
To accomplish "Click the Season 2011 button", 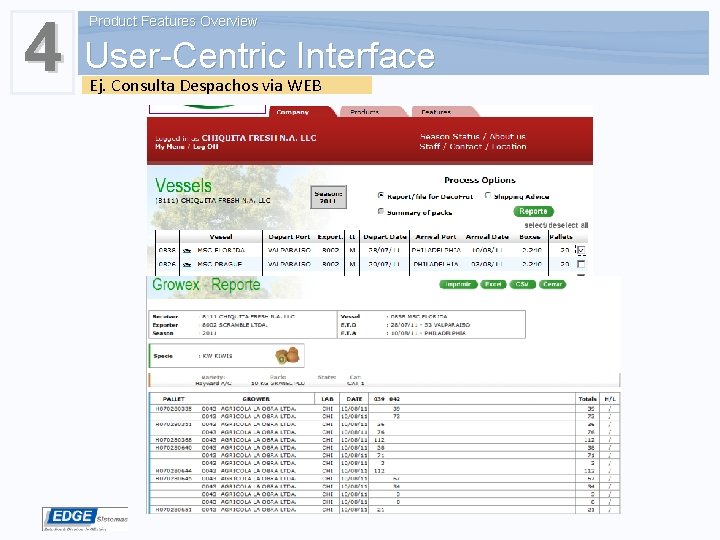I will (x=328, y=197).
